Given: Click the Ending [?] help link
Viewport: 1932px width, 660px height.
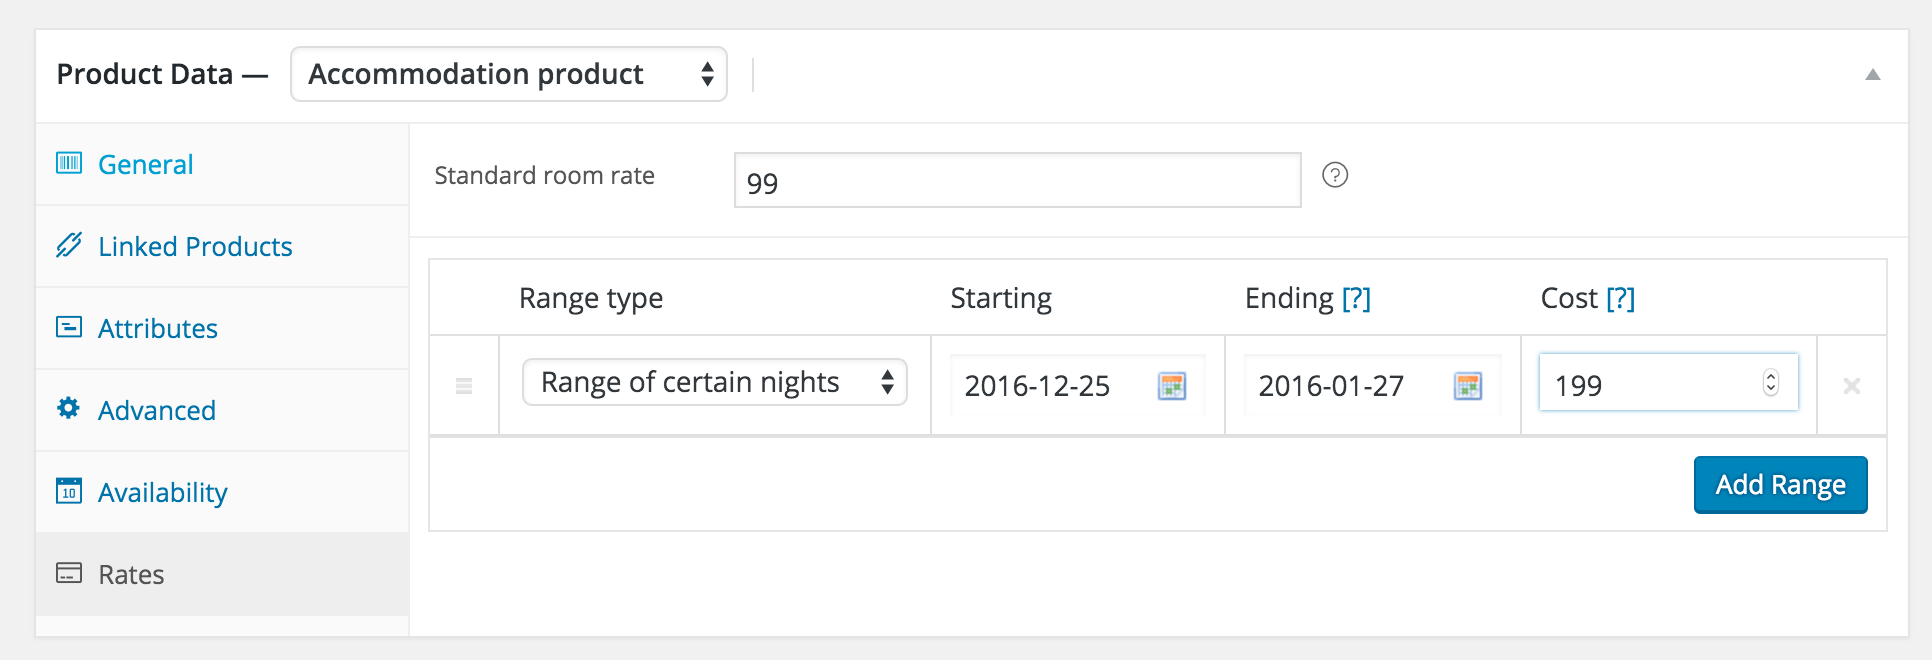Looking at the screenshot, I should pos(1356,299).
